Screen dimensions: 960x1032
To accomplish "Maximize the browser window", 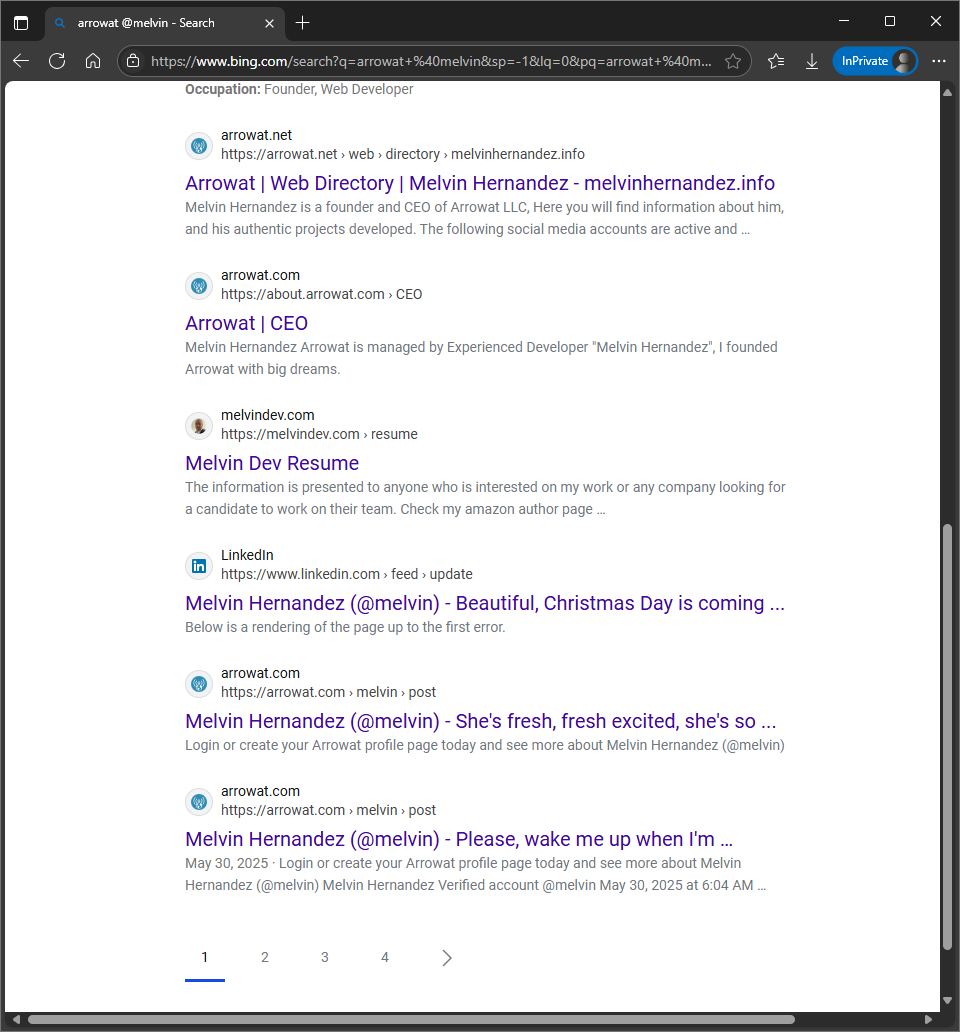I will point(890,21).
